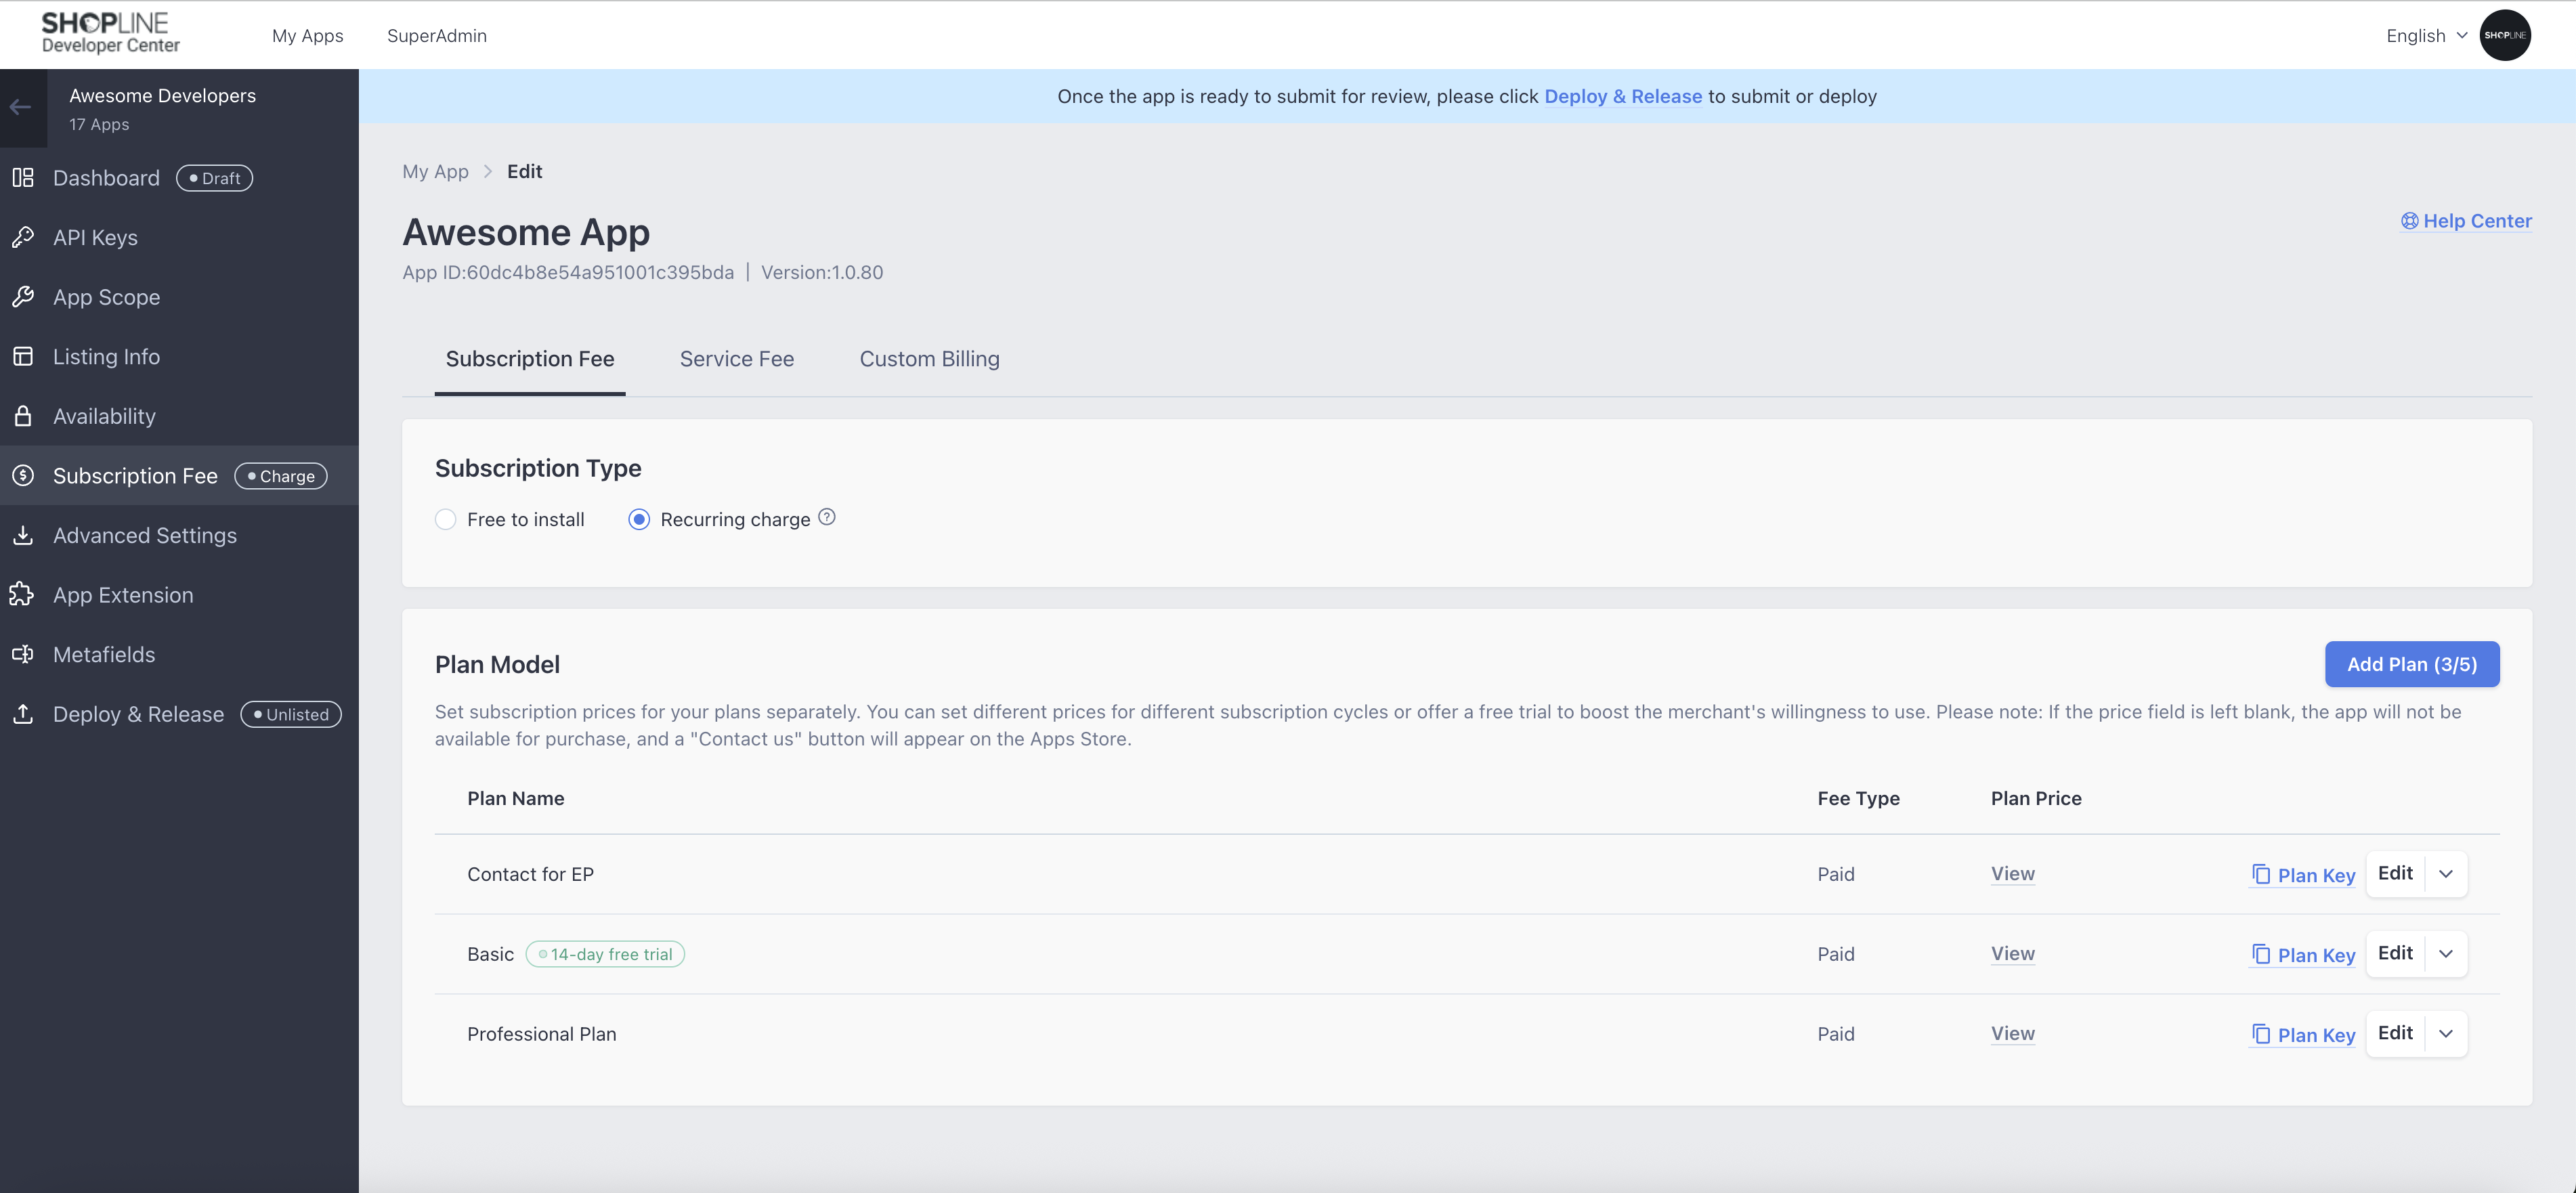Switch to the Service Fee tab
The height and width of the screenshot is (1193, 2576).
point(736,359)
